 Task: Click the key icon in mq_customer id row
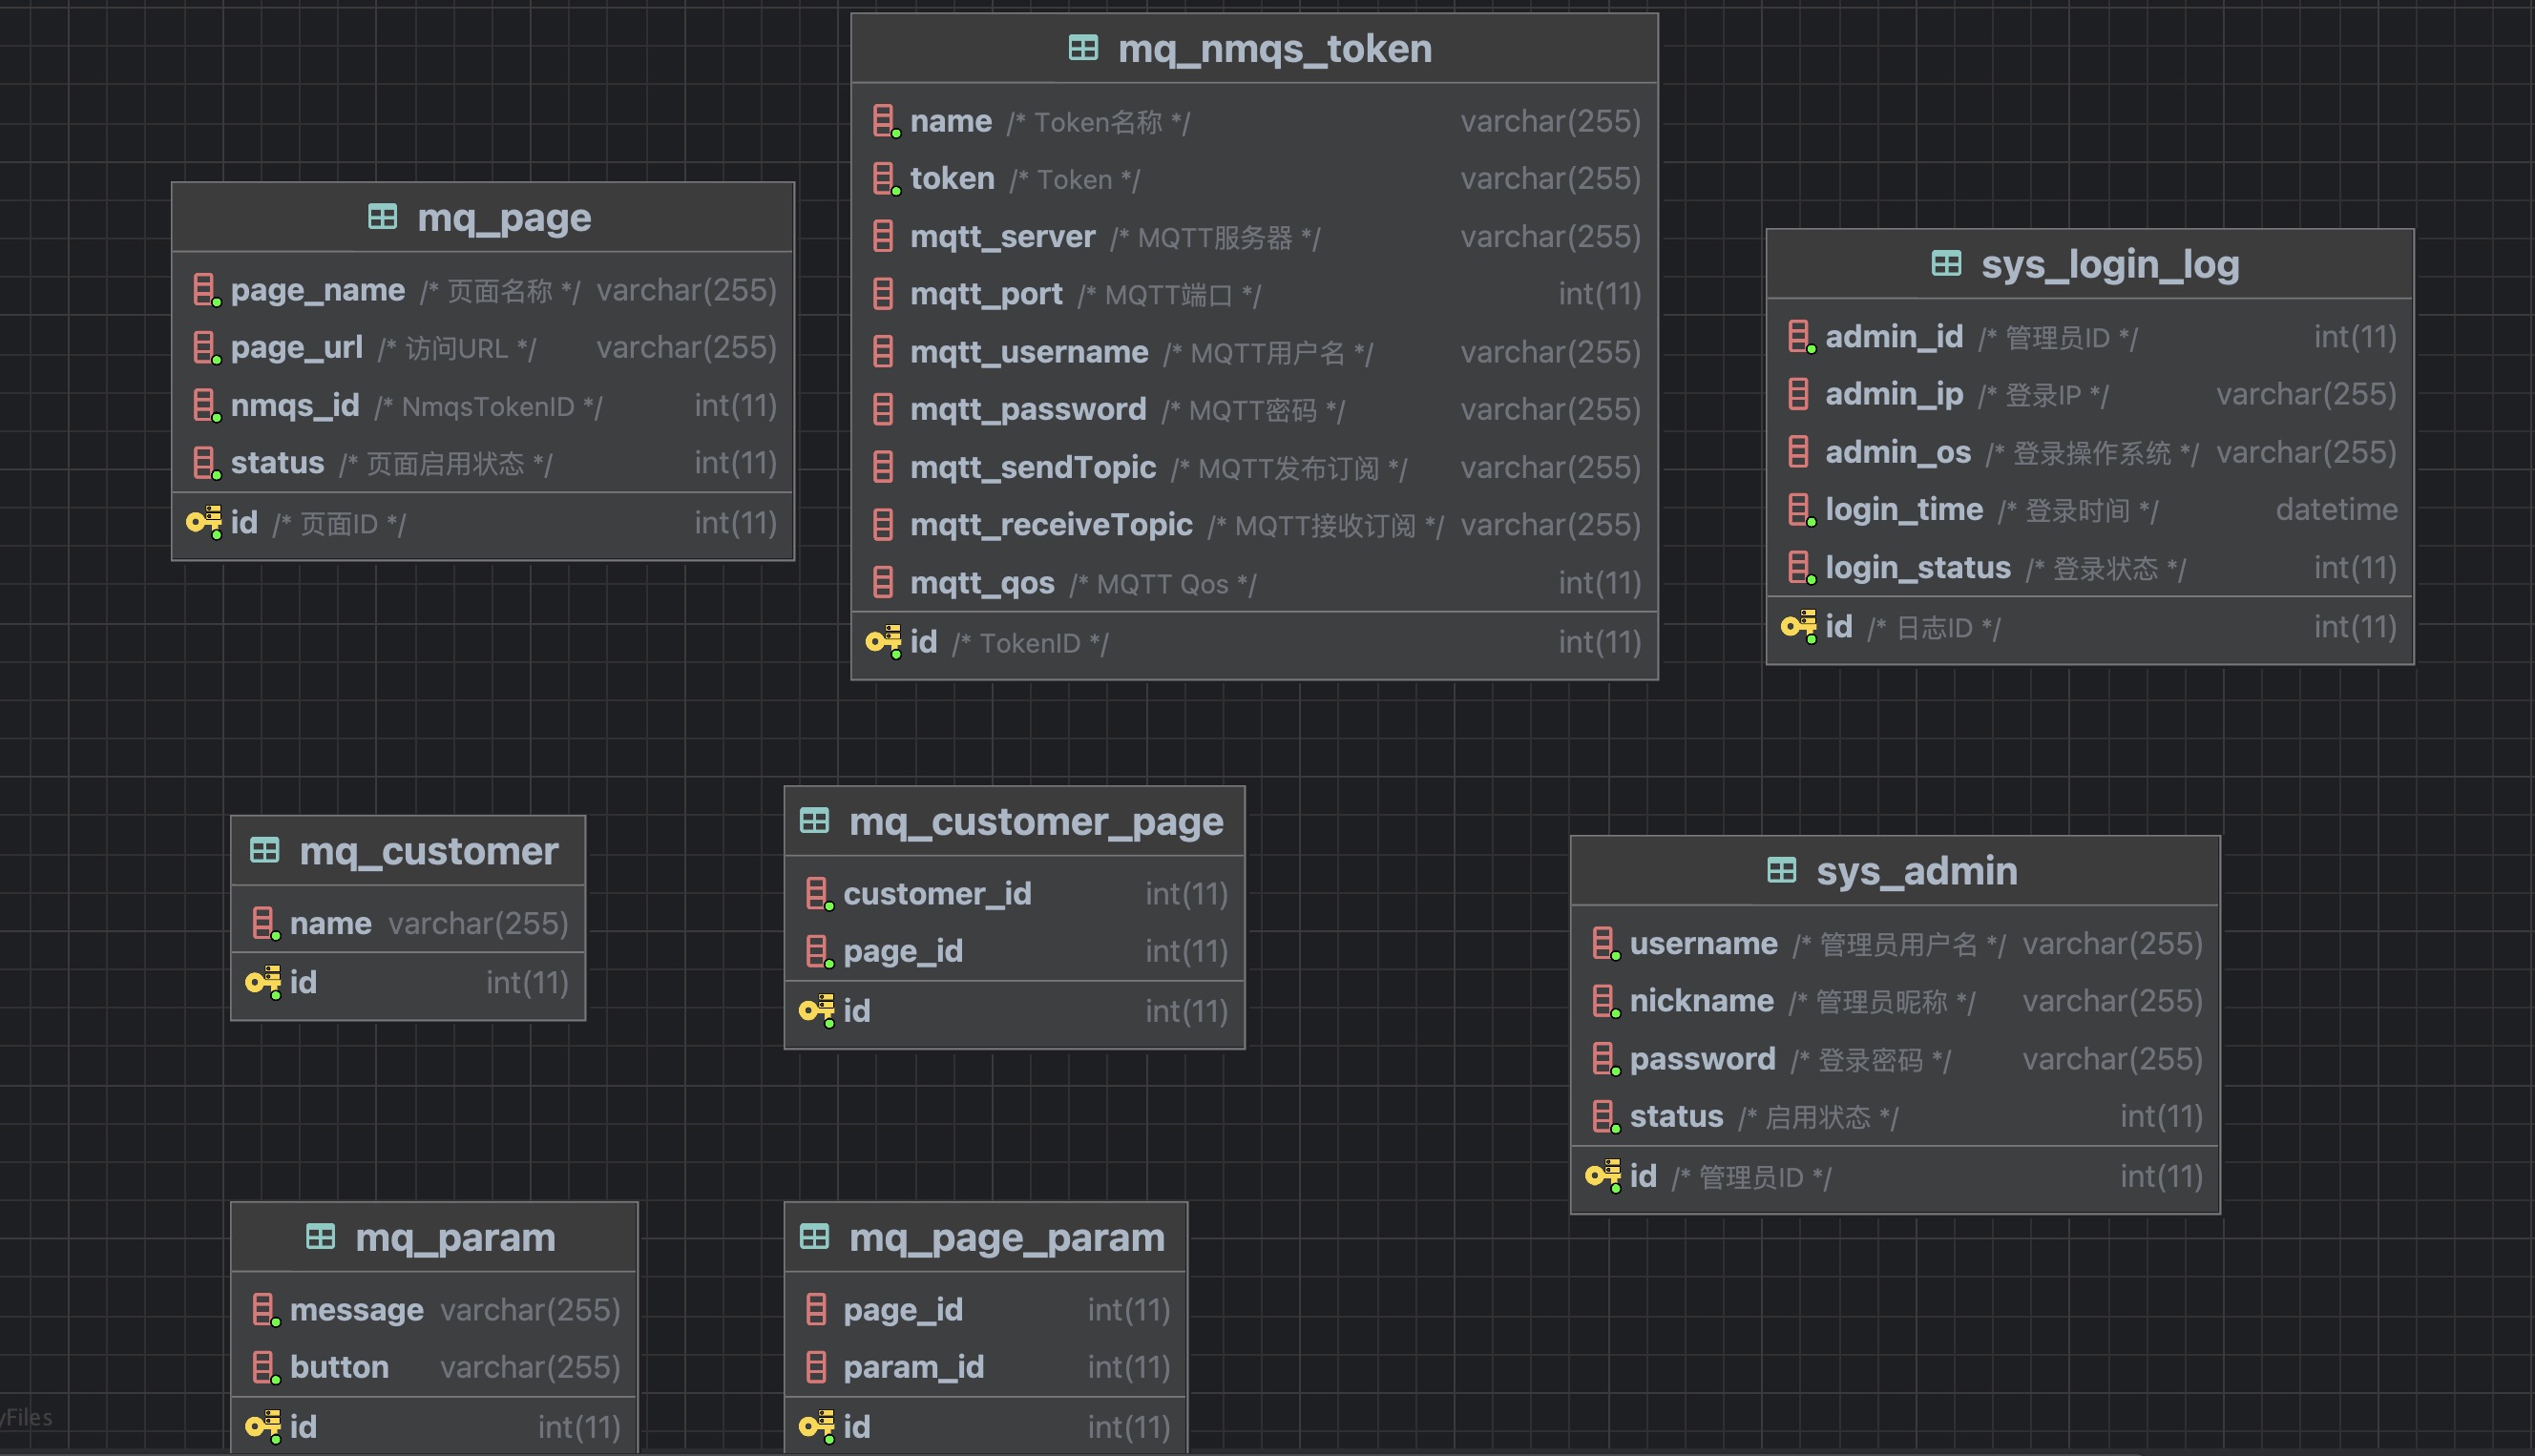tap(263, 982)
